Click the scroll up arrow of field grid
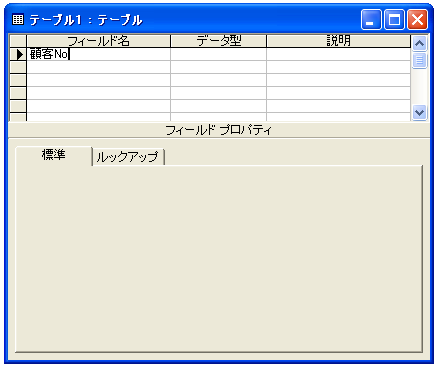 [419, 43]
